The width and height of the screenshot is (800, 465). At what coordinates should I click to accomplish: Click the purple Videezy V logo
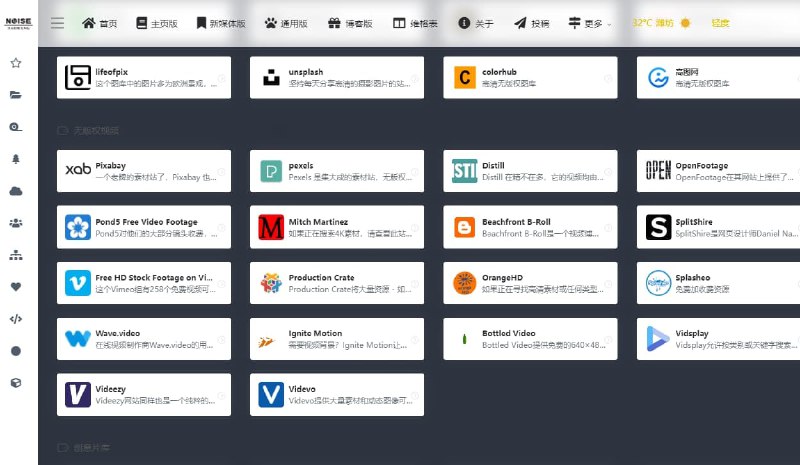[x=78, y=395]
